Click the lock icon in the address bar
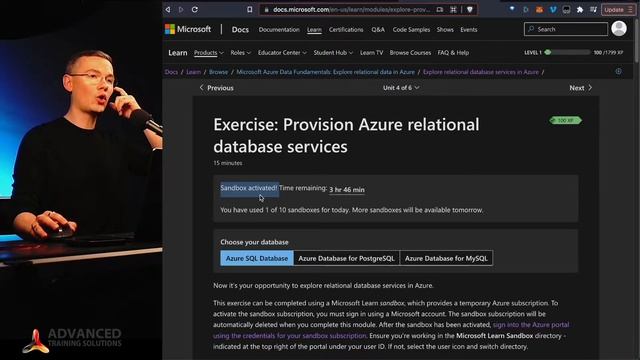Image resolution: width=640 pixels, height=360 pixels. tap(267, 9)
